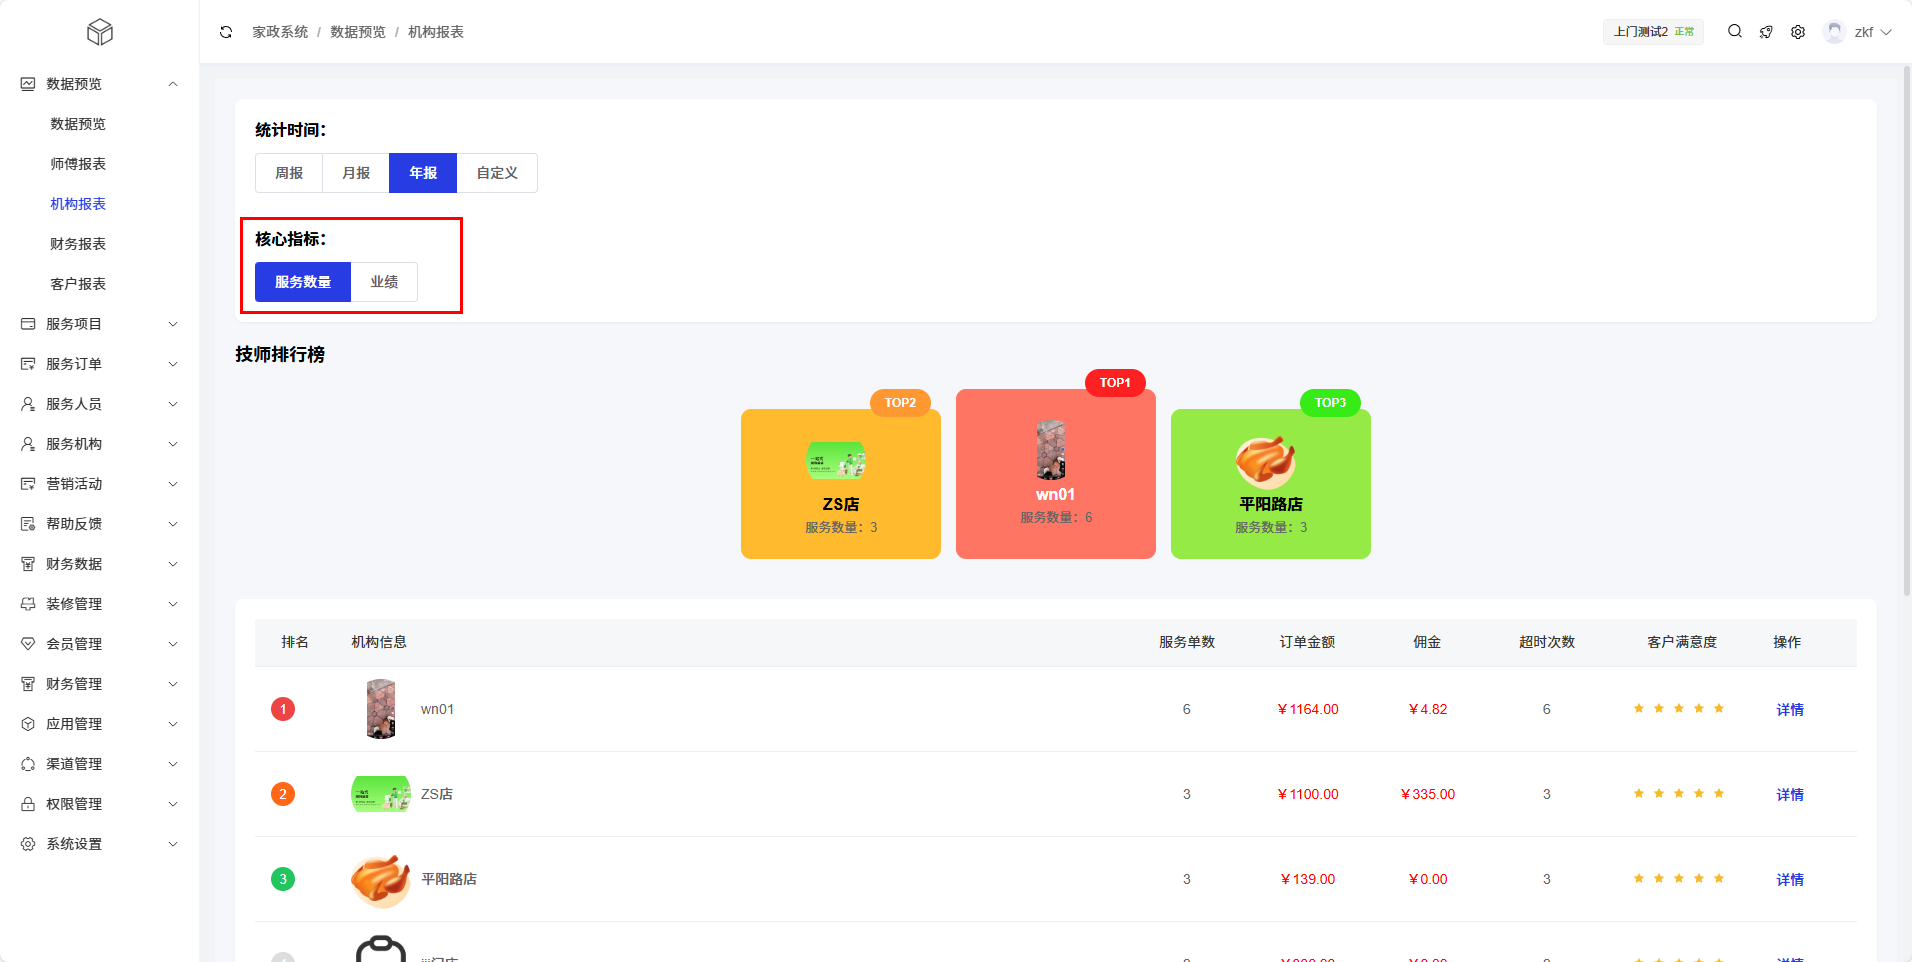Viewport: 1912px width, 962px height.
Task: Click the 会员管理 diamond icon
Action: 28,644
